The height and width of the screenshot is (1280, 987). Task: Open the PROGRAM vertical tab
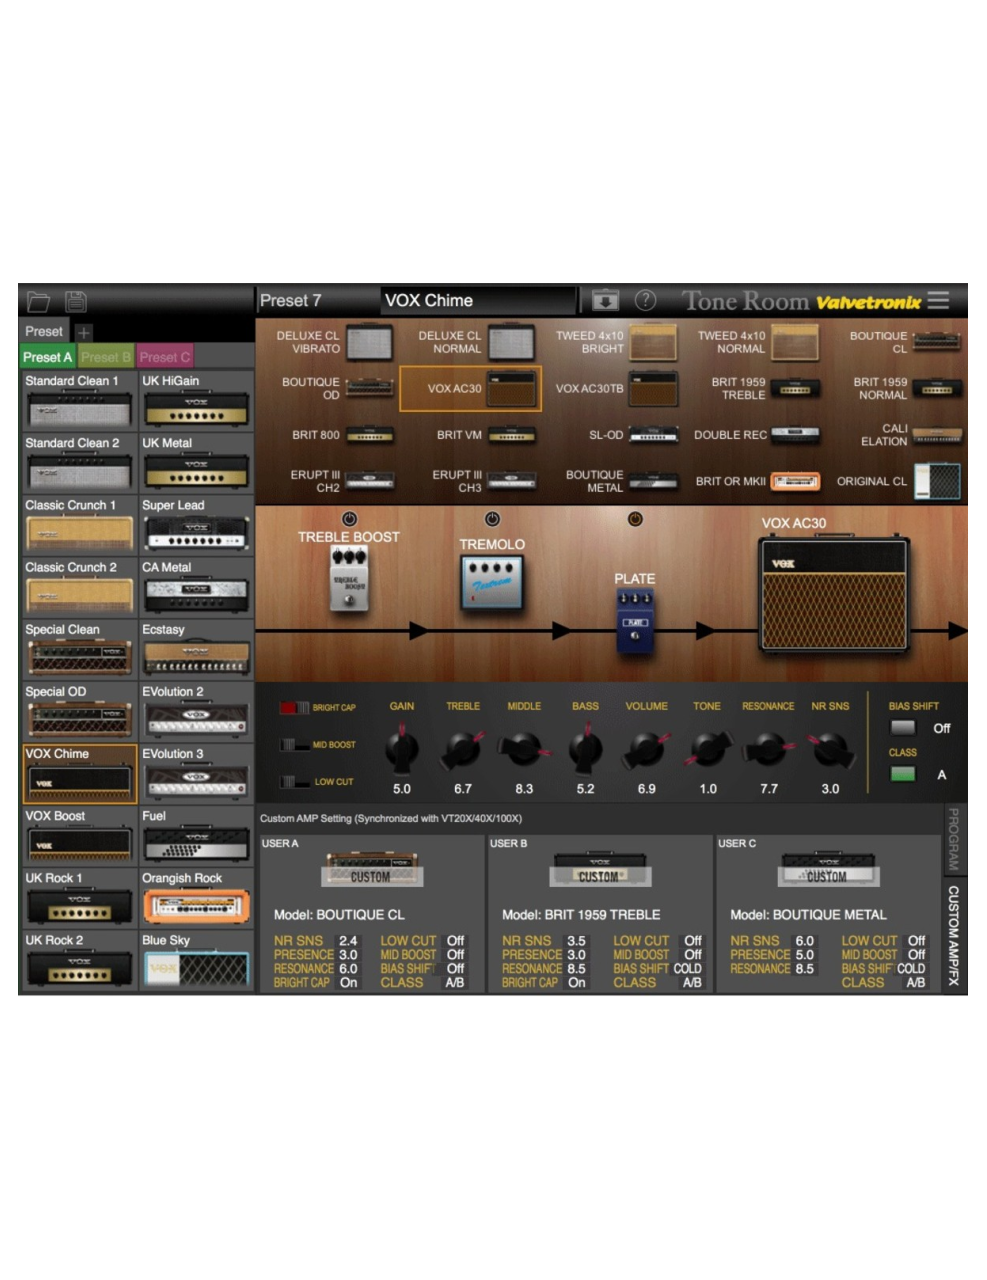[953, 838]
